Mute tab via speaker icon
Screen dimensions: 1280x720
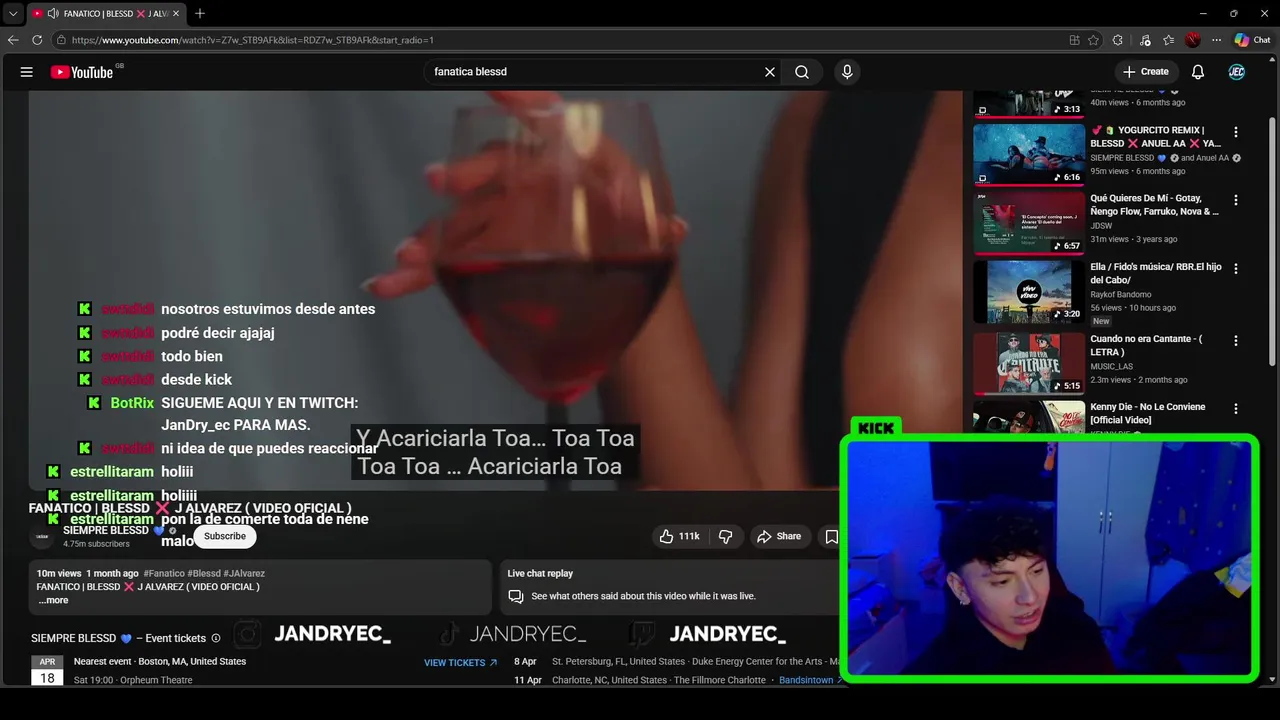[x=52, y=14]
